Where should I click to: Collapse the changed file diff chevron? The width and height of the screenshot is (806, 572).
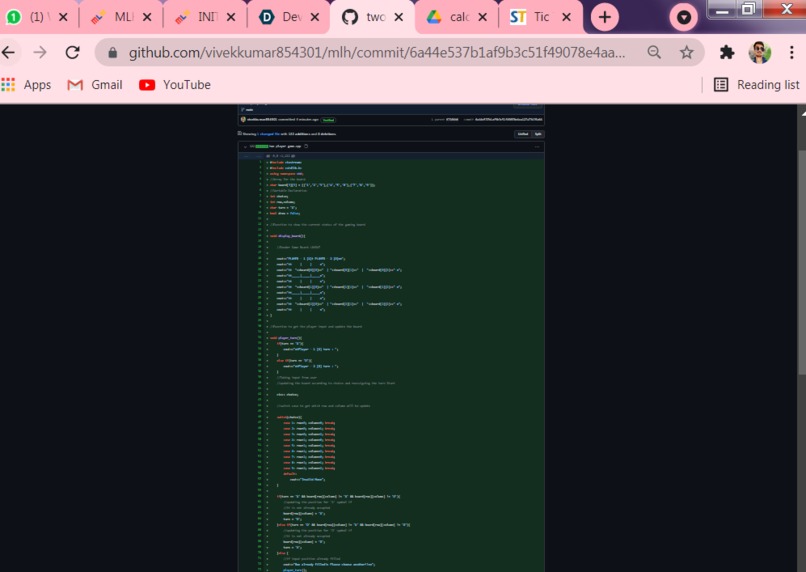pos(245,146)
